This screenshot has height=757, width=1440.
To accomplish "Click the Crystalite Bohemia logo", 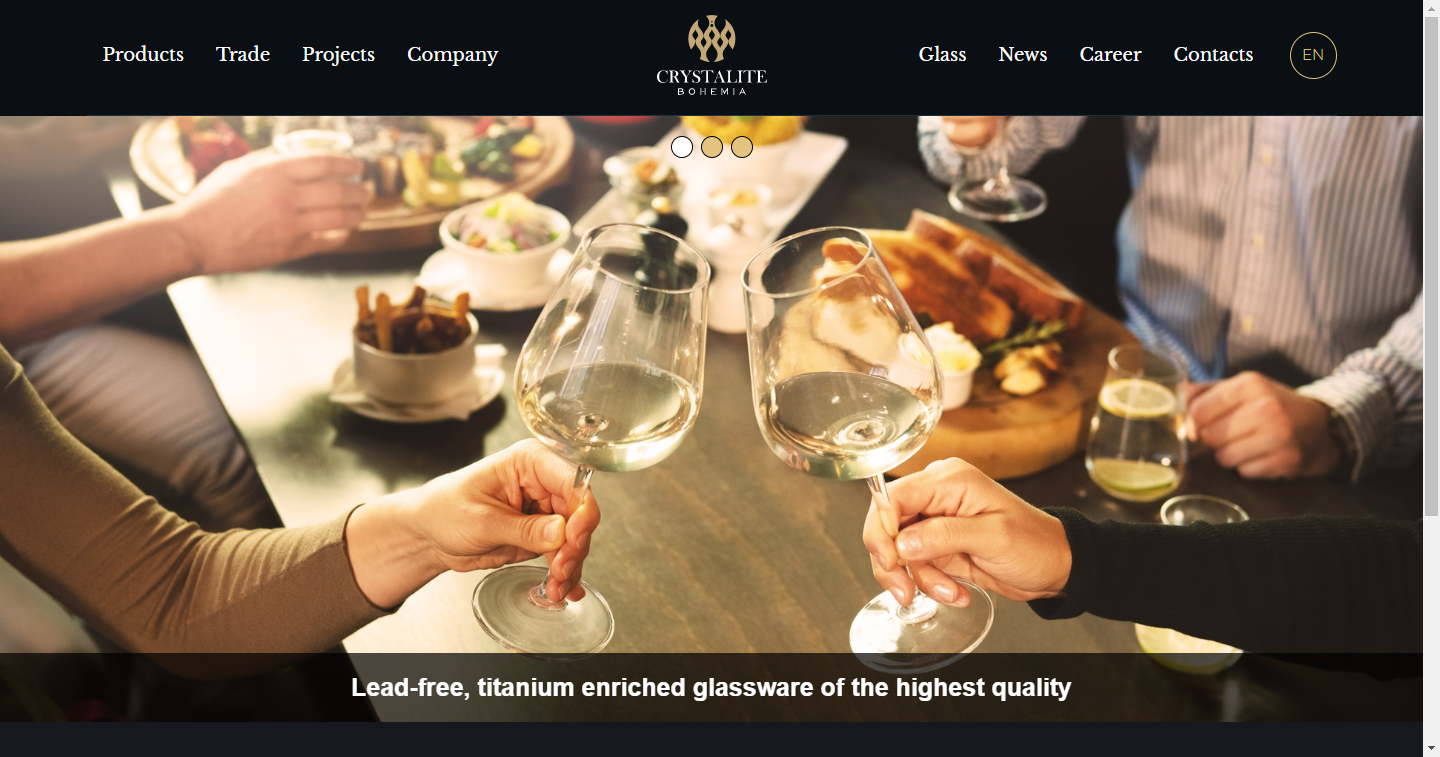I will (711, 56).
